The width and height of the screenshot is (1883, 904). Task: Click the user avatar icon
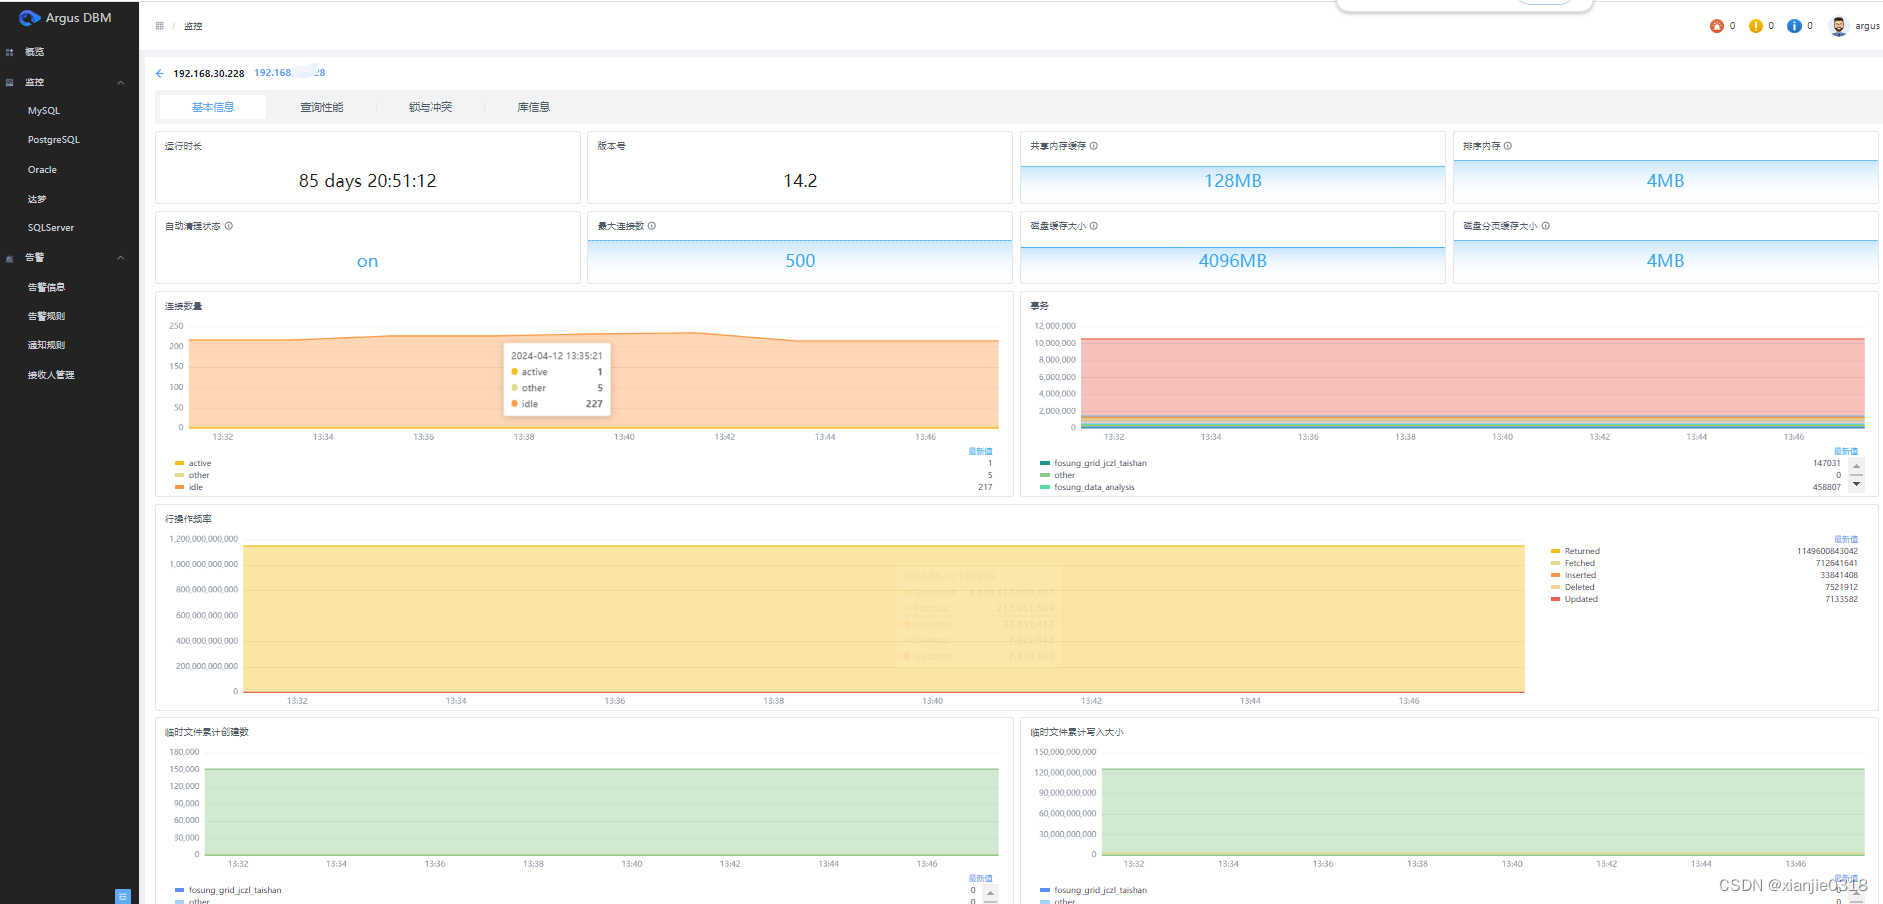point(1839,26)
